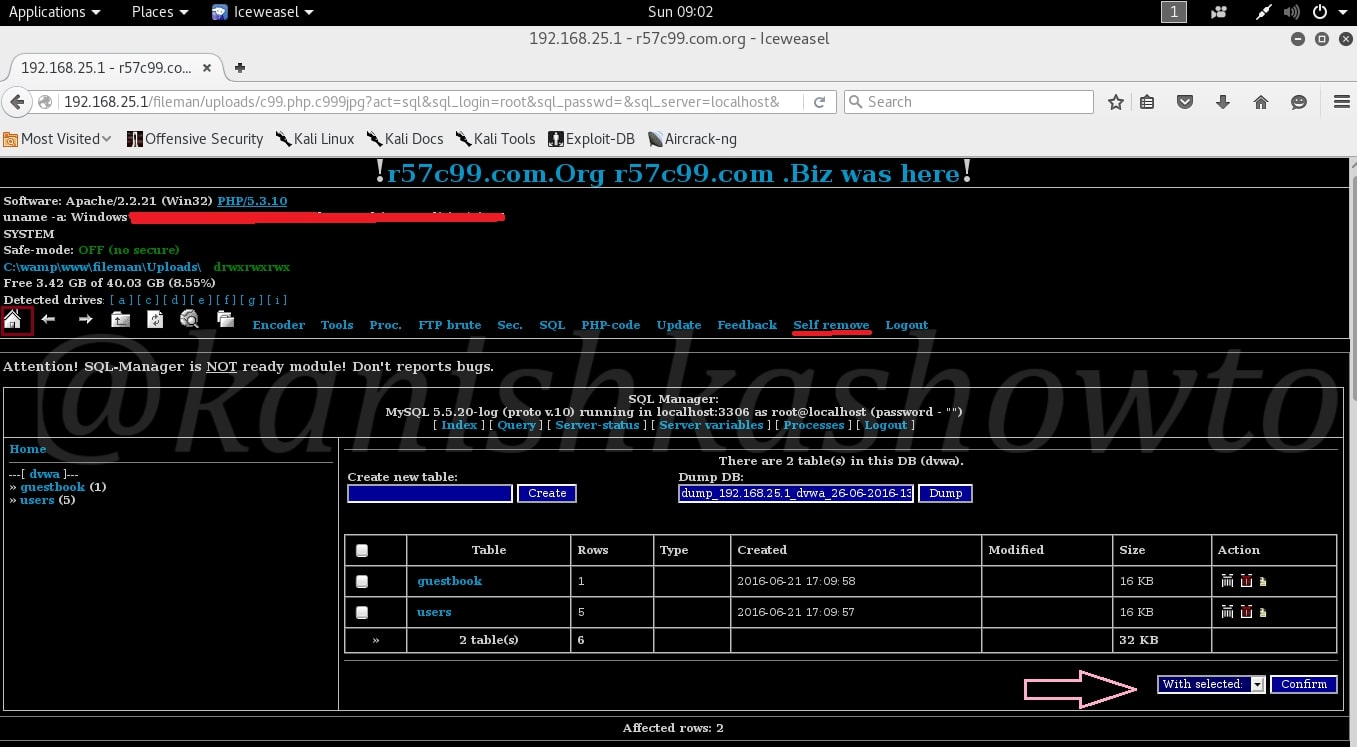Open the FTP brute shell menu item
The height and width of the screenshot is (747, 1357).
[449, 325]
